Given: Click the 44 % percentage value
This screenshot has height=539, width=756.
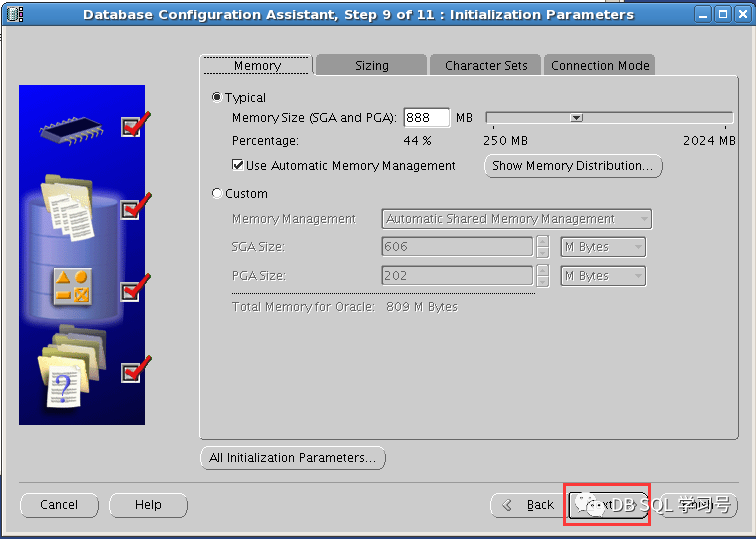Looking at the screenshot, I should coord(418,141).
